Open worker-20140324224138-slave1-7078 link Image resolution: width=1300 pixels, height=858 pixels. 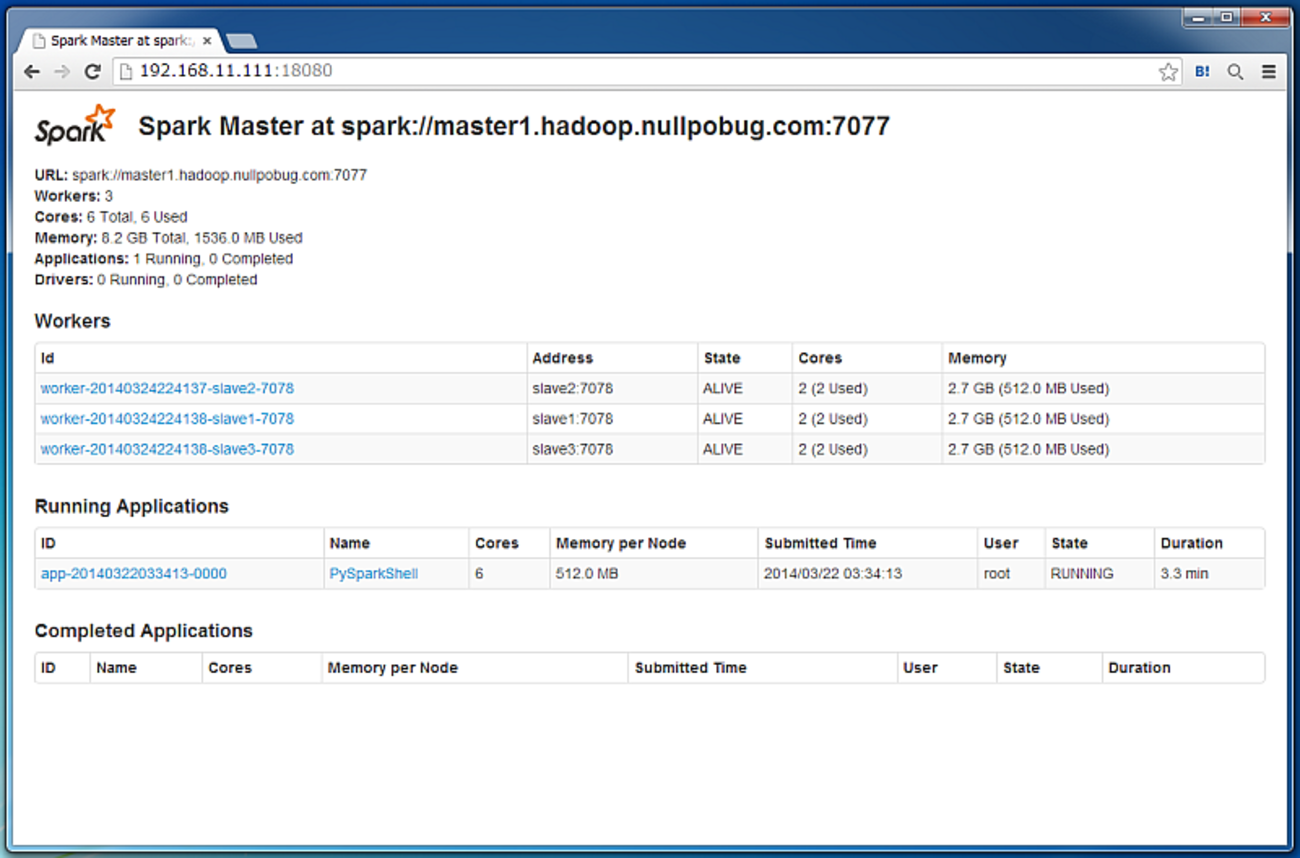click(x=167, y=419)
